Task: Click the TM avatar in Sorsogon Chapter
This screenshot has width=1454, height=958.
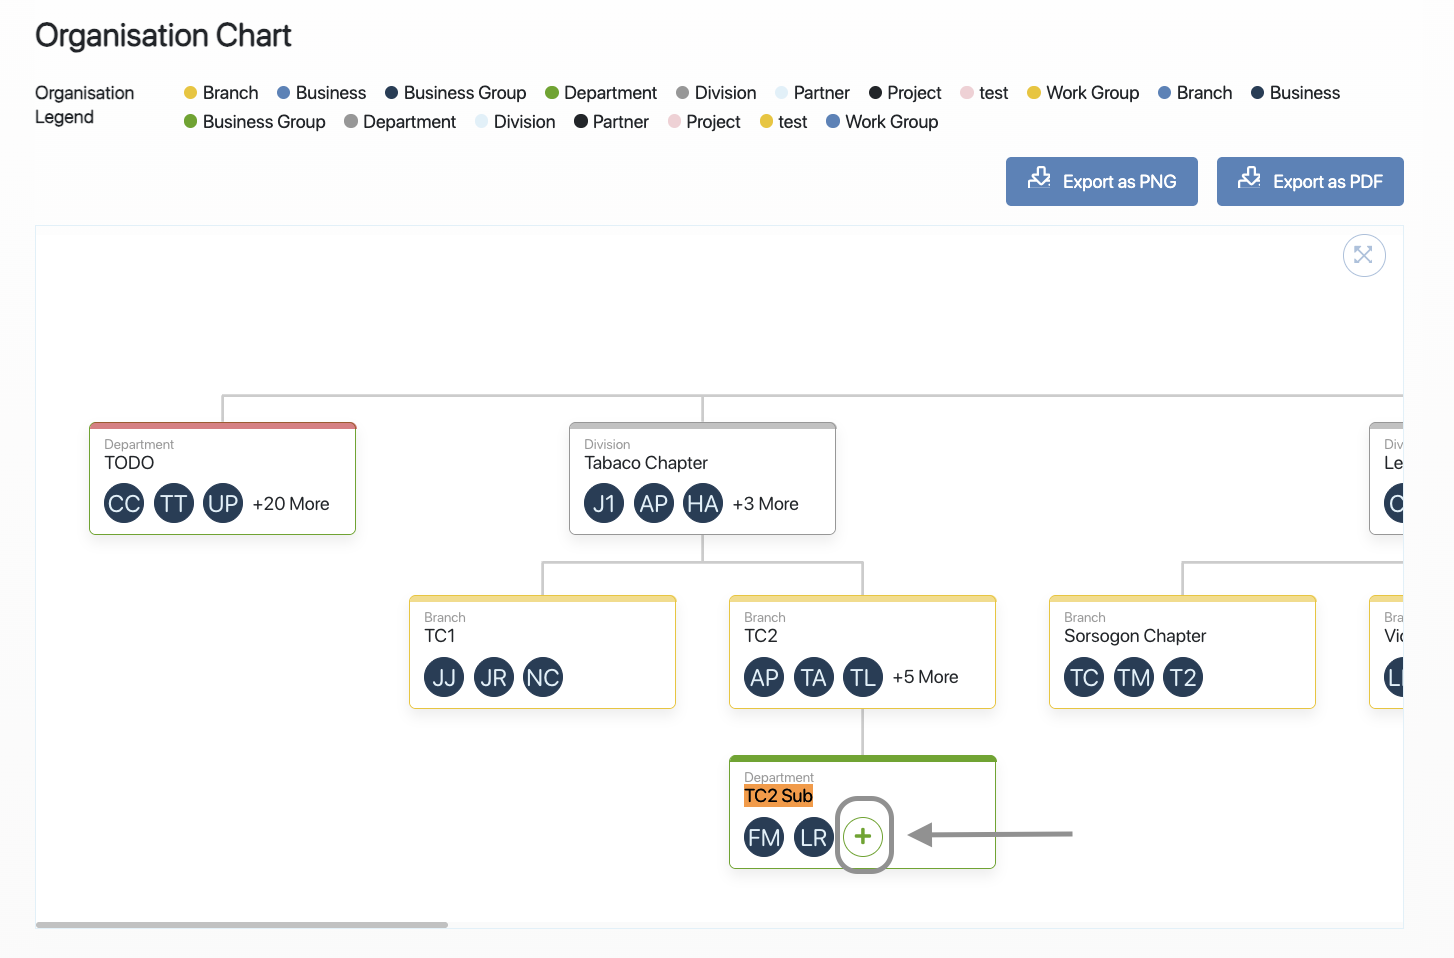Action: (1133, 677)
